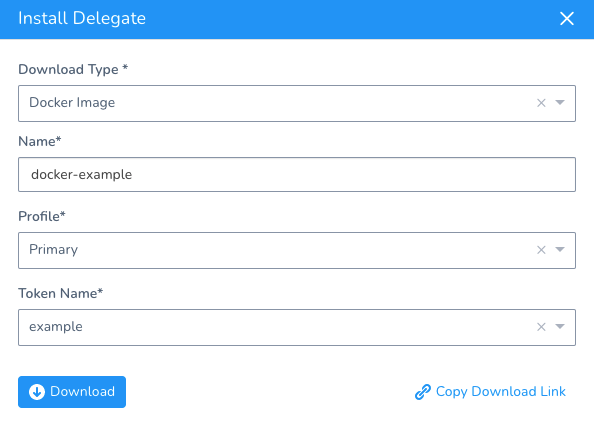Click the Download button
The height and width of the screenshot is (425, 594).
72,392
